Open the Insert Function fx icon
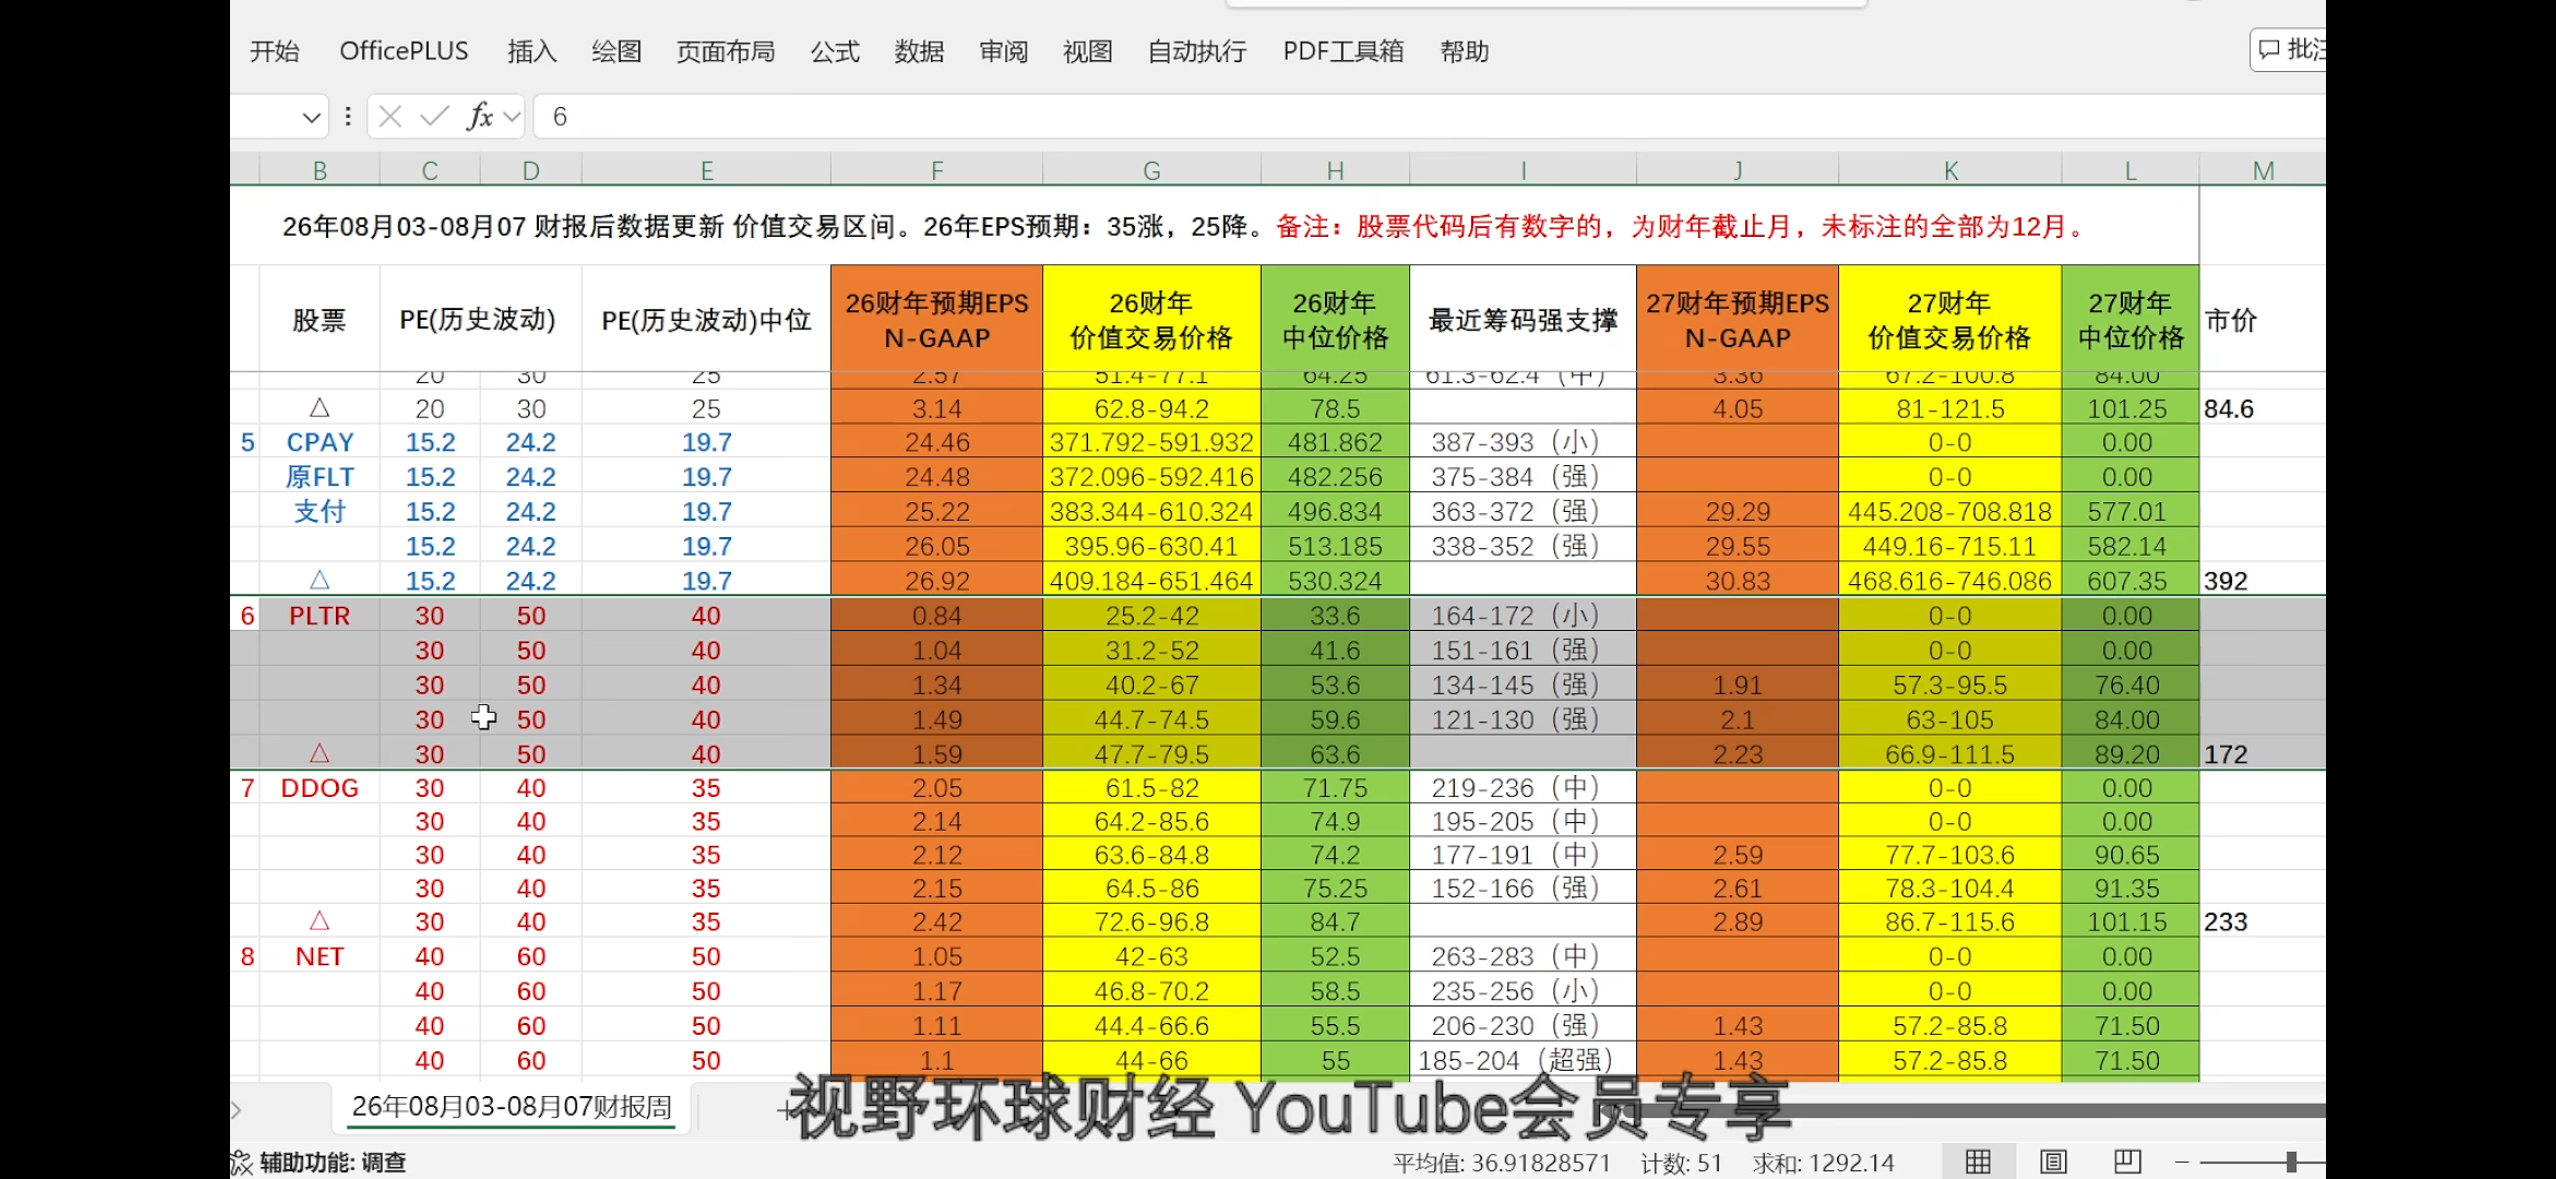This screenshot has width=2556, height=1179. (x=479, y=117)
